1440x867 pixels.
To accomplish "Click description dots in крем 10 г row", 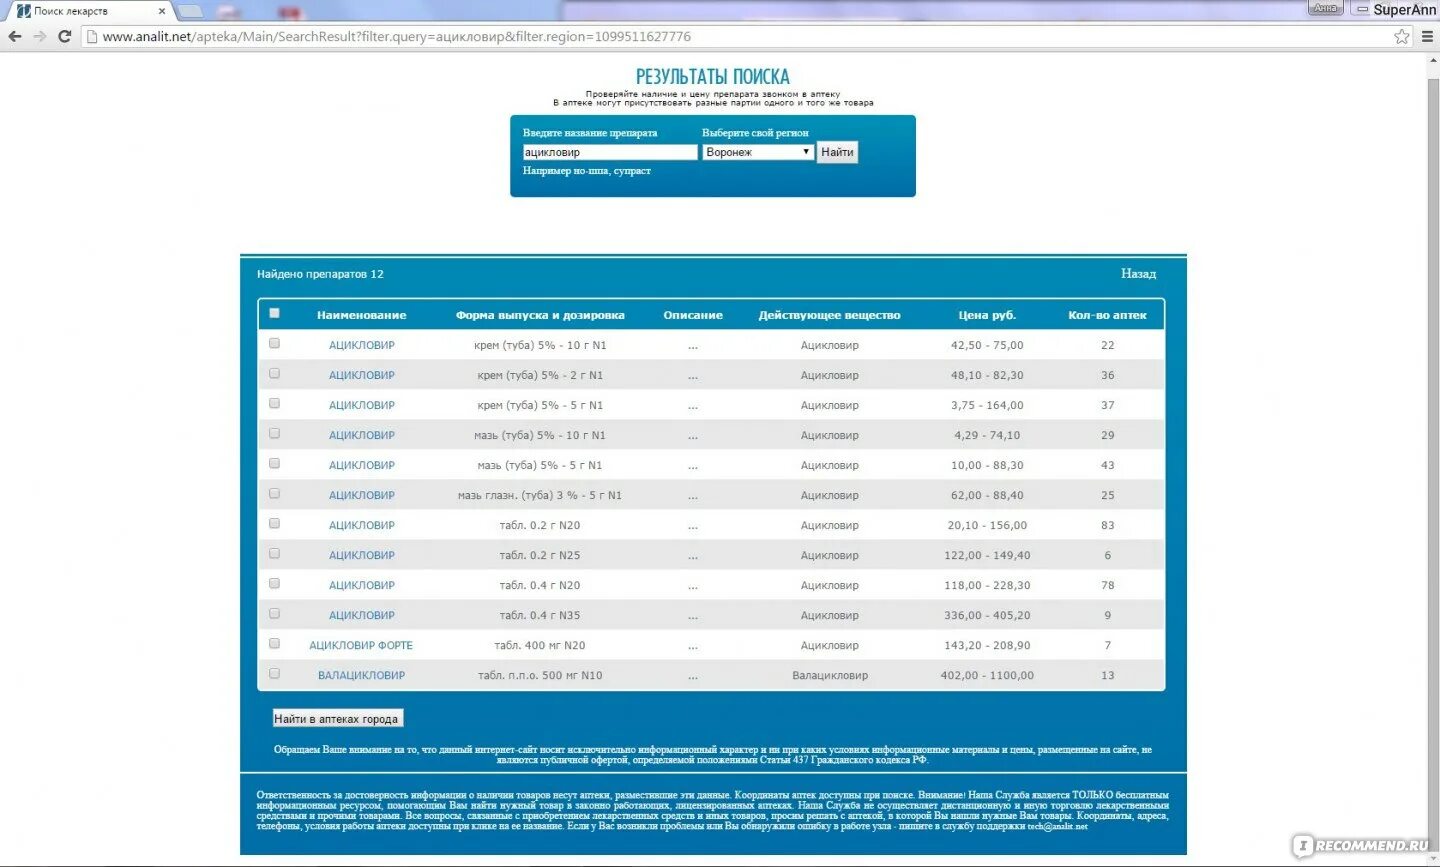I will coord(693,346).
